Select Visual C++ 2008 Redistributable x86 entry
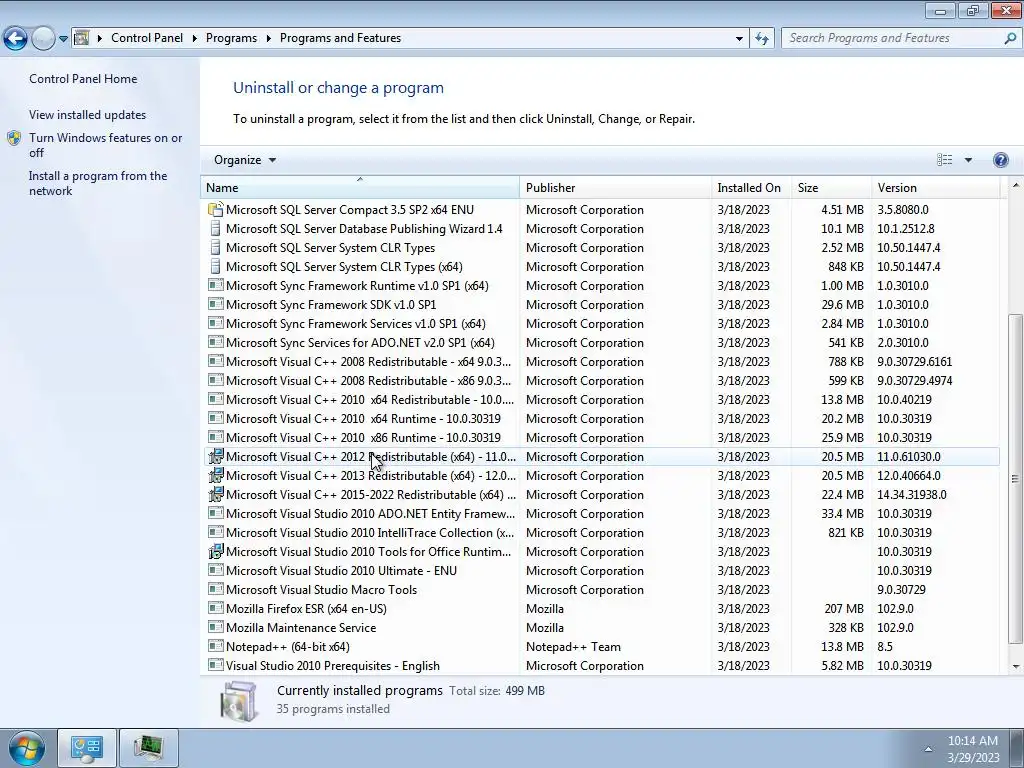The image size is (1024, 768). (600, 380)
